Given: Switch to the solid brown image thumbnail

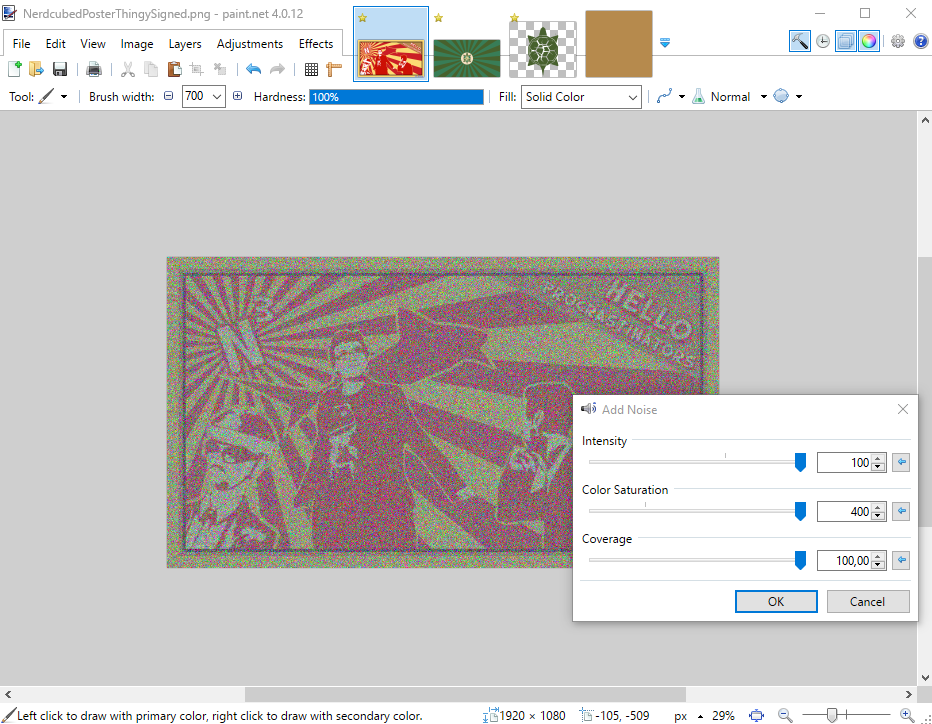Looking at the screenshot, I should [619, 44].
